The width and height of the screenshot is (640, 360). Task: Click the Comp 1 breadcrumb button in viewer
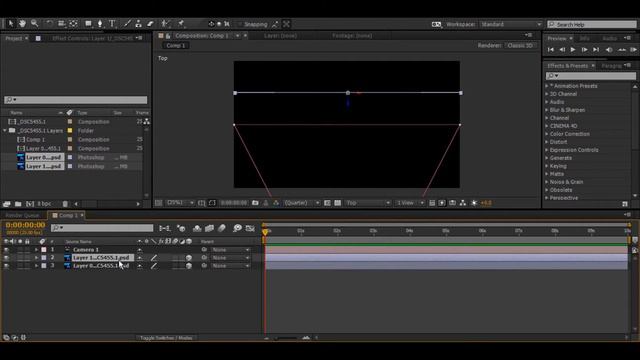click(176, 45)
